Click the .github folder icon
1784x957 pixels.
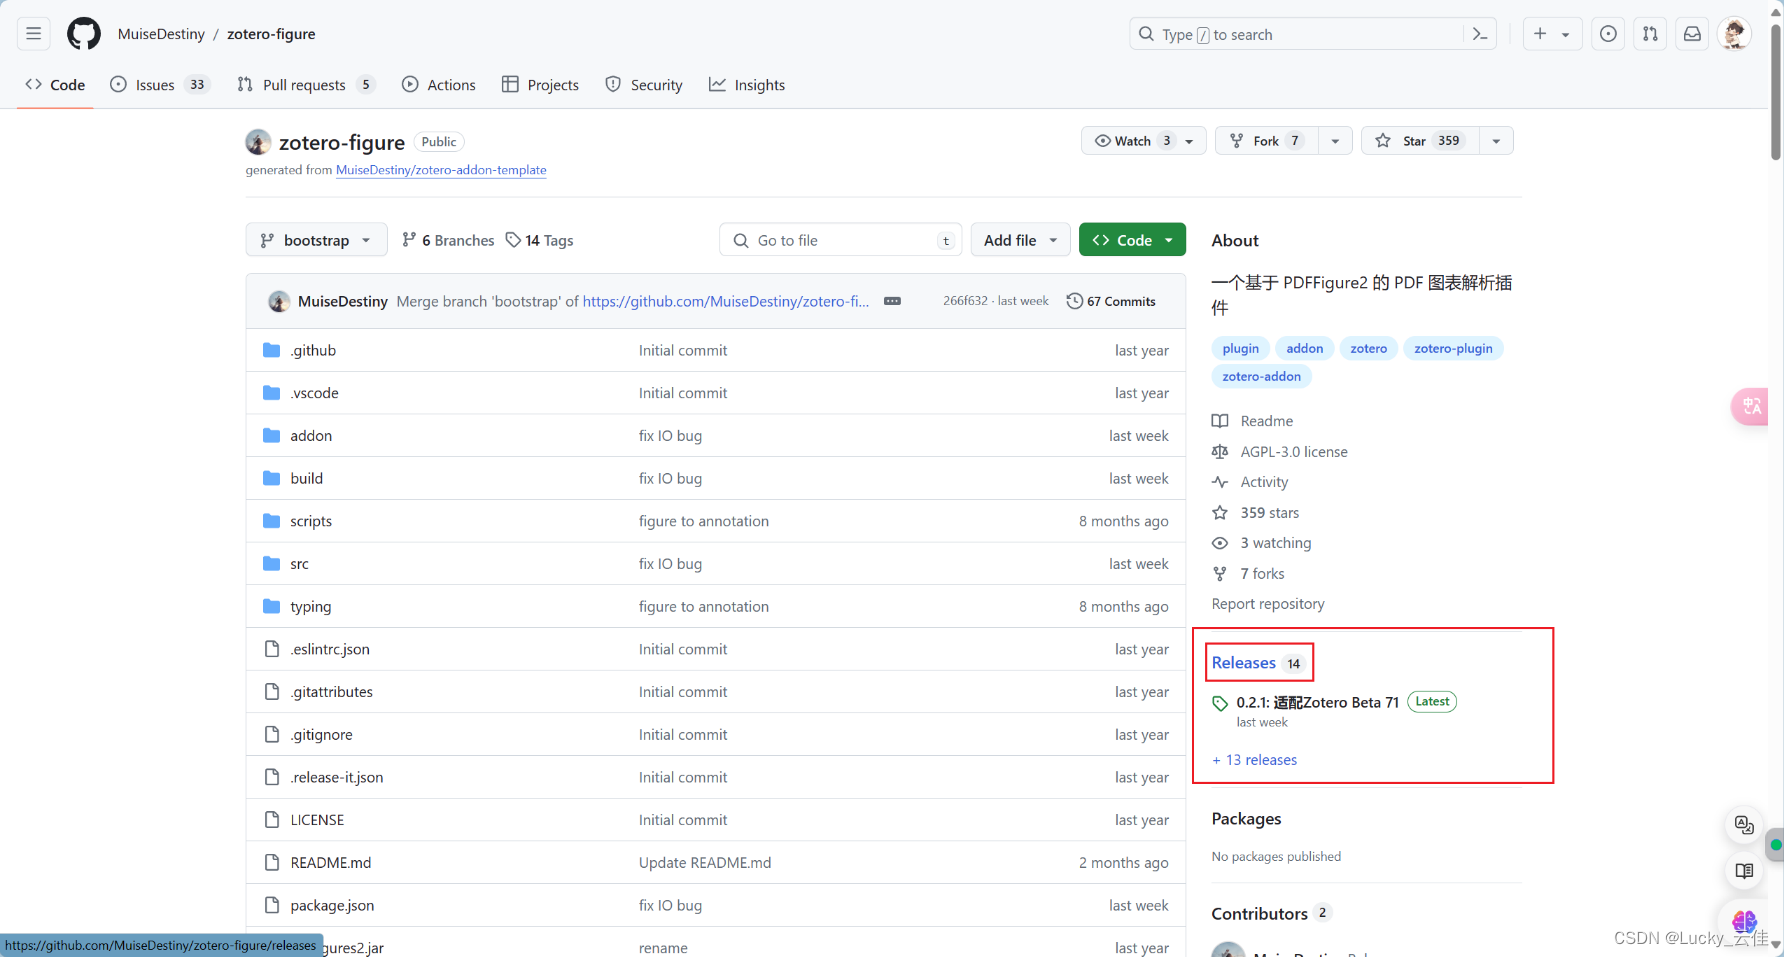271,350
